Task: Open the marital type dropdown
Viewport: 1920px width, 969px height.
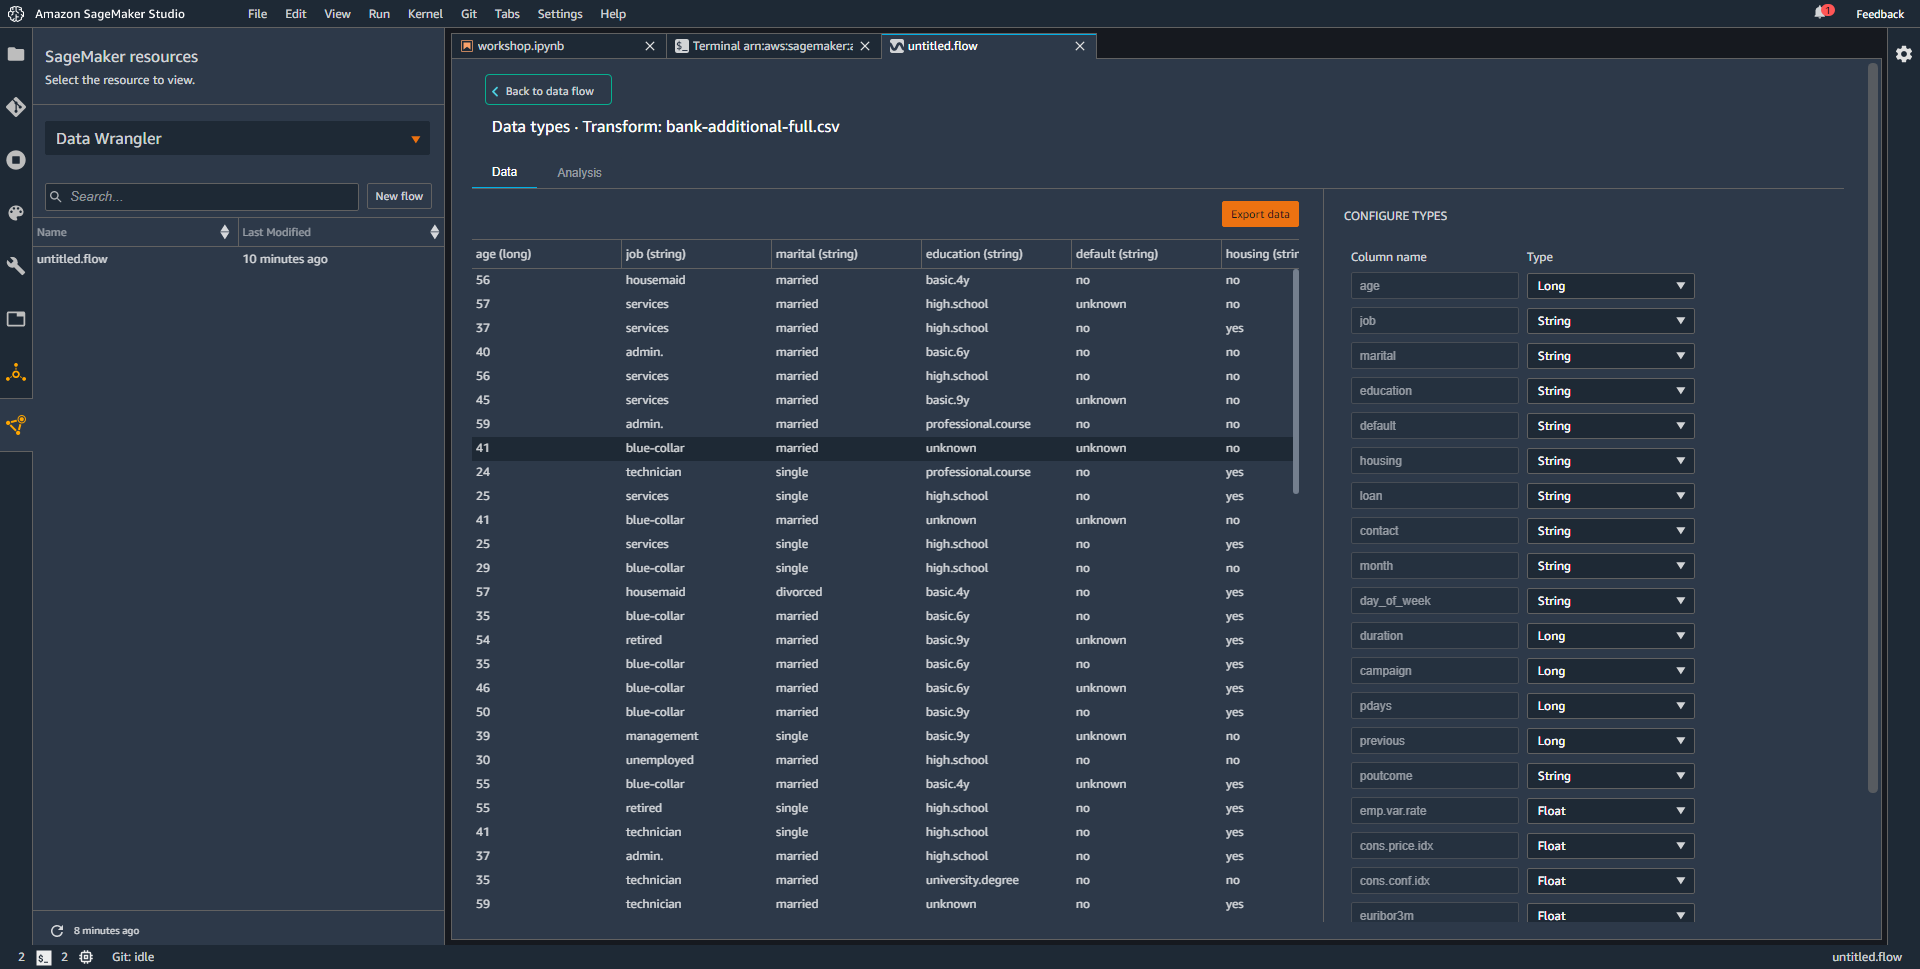Action: tap(1610, 356)
